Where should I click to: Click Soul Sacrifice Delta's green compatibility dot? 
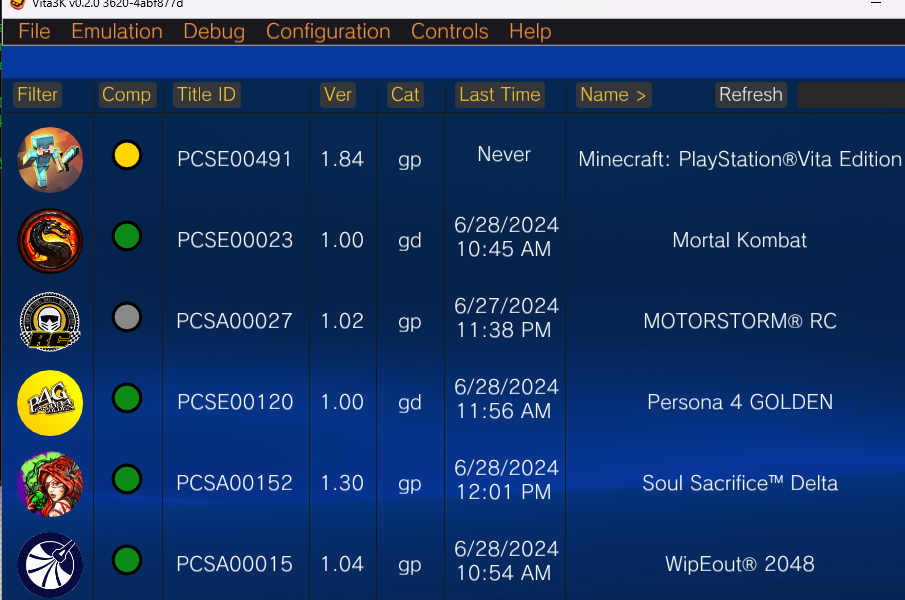click(x=127, y=479)
